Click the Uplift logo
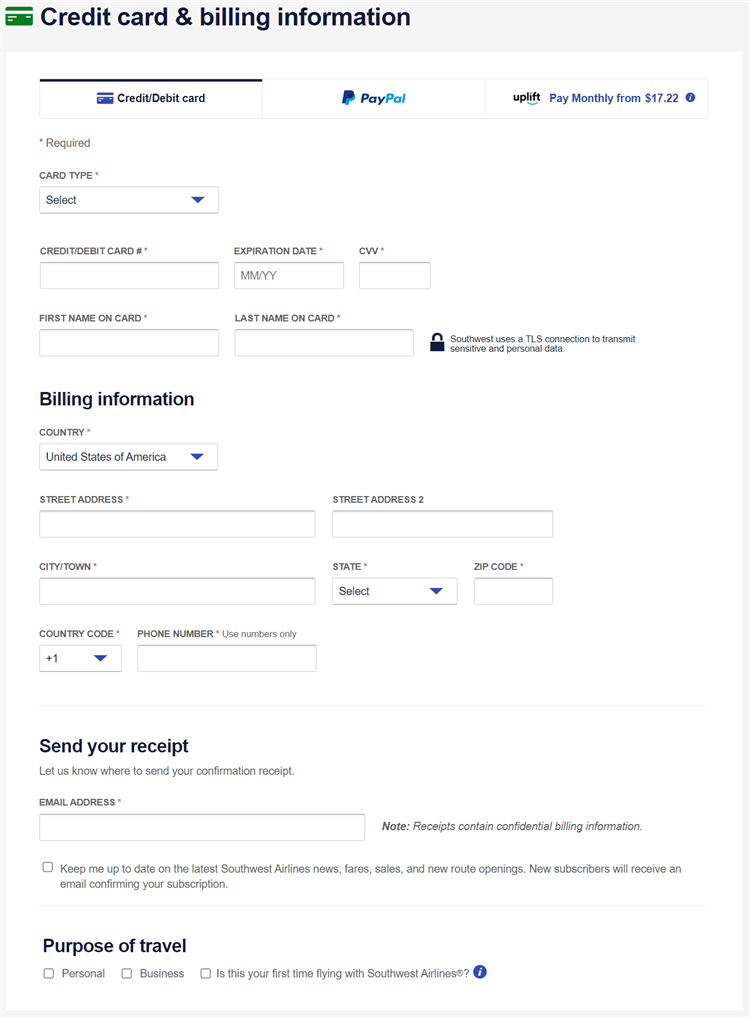Viewport: 750px width, 1018px height. [527, 98]
